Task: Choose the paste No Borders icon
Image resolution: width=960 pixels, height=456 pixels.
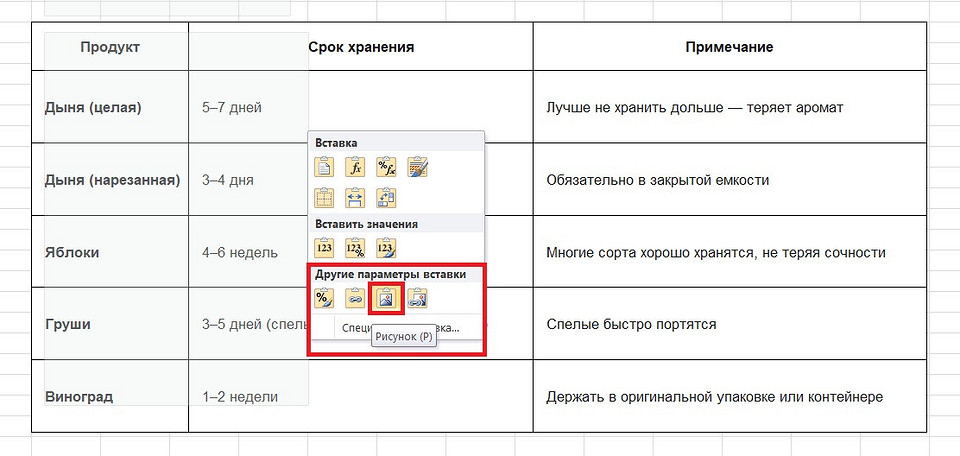Action: 323,197
